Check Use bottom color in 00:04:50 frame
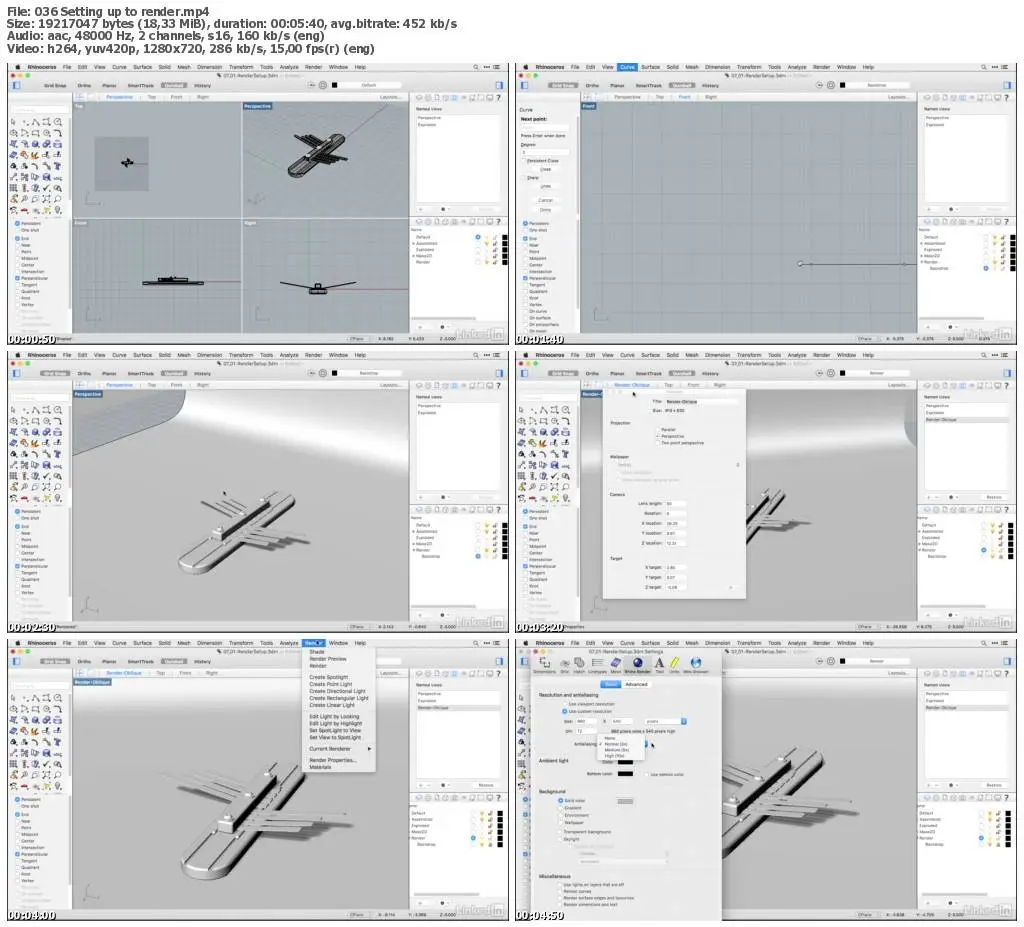Viewport: 1024px width, 927px height. point(647,775)
